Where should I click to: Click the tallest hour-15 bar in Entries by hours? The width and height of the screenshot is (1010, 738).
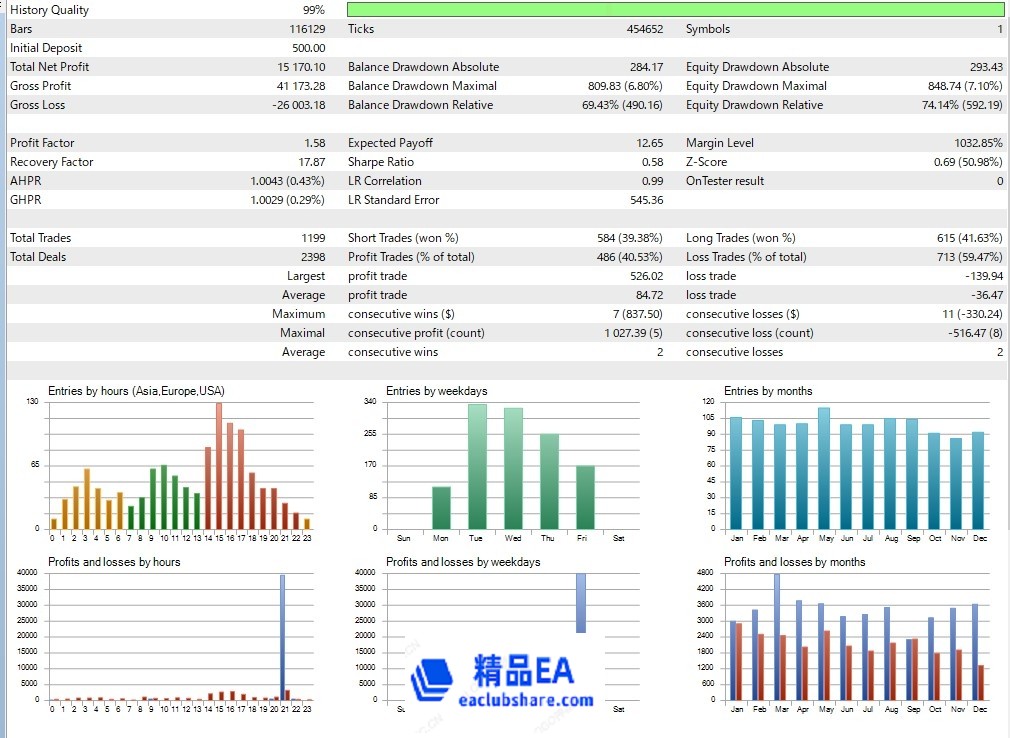tap(219, 466)
